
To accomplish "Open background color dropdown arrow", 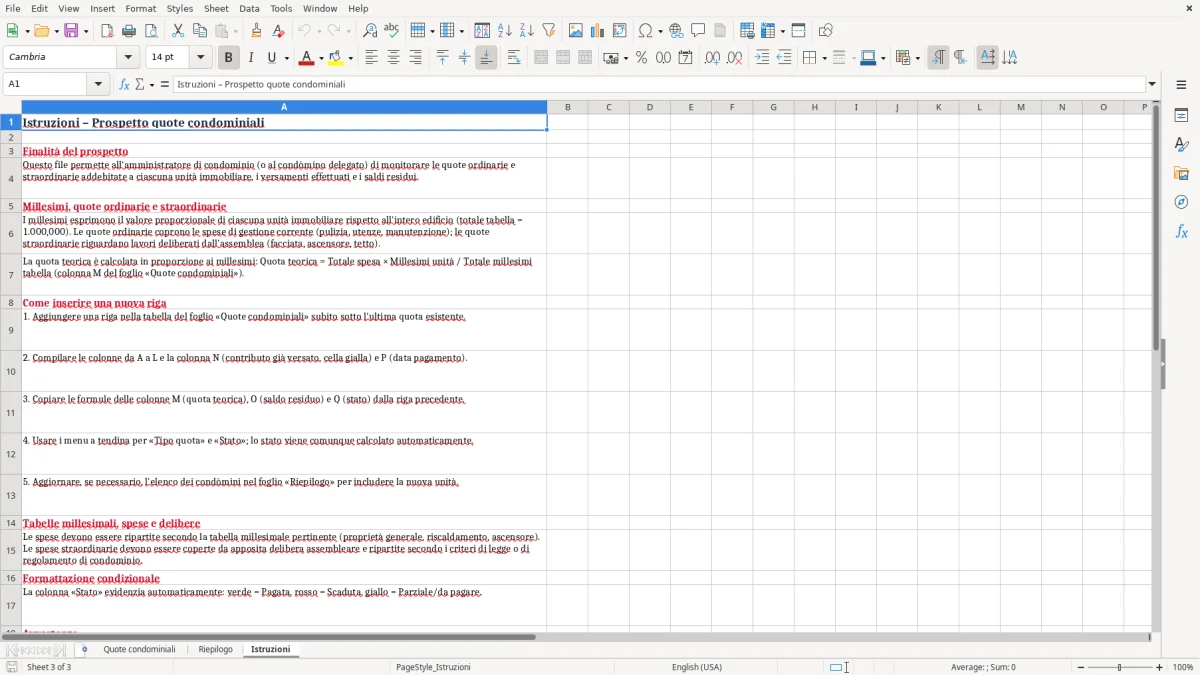I will 350,58.
